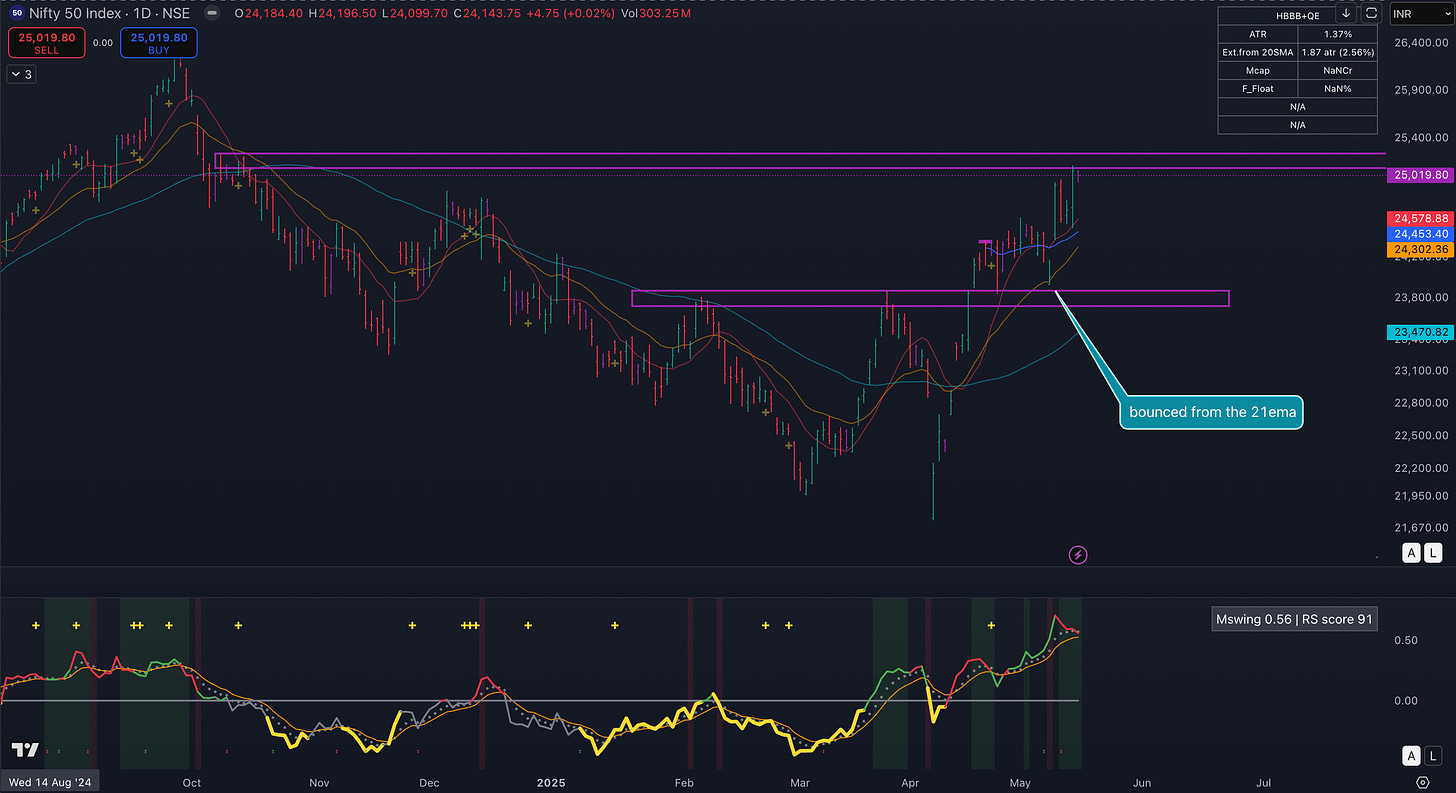The width and height of the screenshot is (1456, 793).
Task: Click the Ext.from 20SMA table cell
Action: (x=1257, y=52)
